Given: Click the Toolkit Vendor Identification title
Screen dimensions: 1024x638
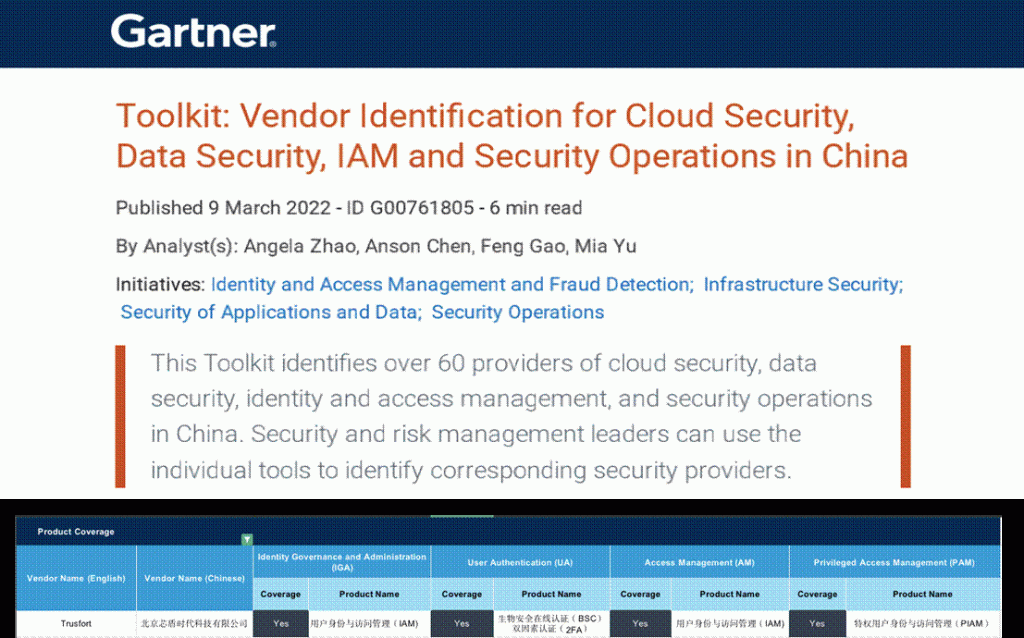Looking at the screenshot, I should coord(512,136).
